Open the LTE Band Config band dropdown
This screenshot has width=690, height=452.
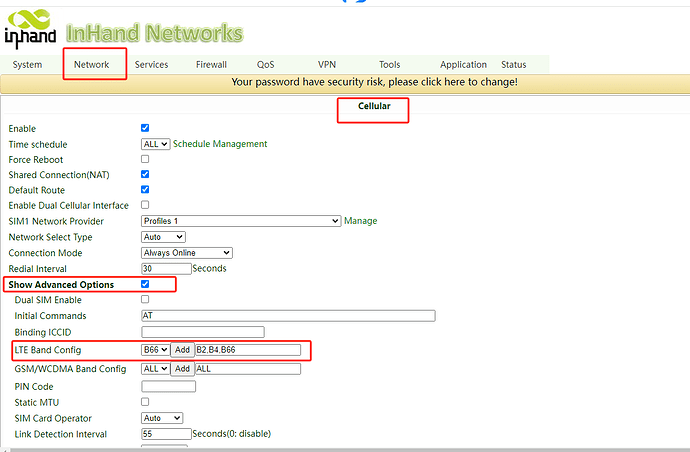156,350
